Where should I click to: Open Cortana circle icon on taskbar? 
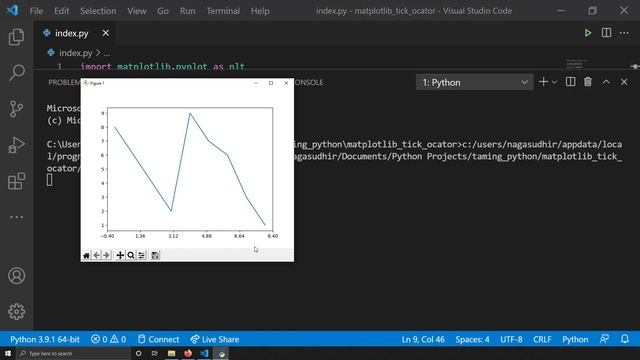point(138,353)
